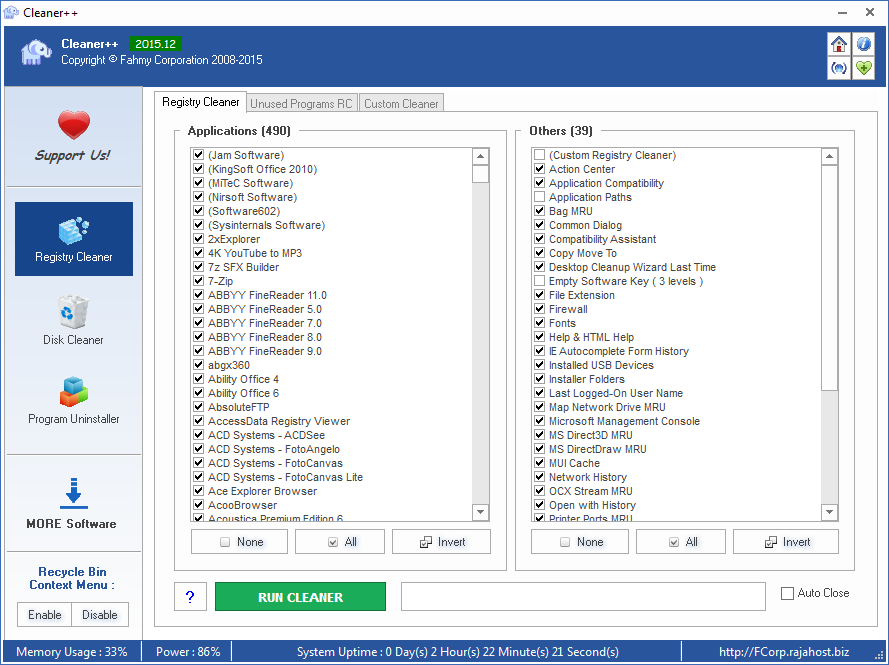Click the update/sync icon below the home icon

pyautogui.click(x=838, y=68)
